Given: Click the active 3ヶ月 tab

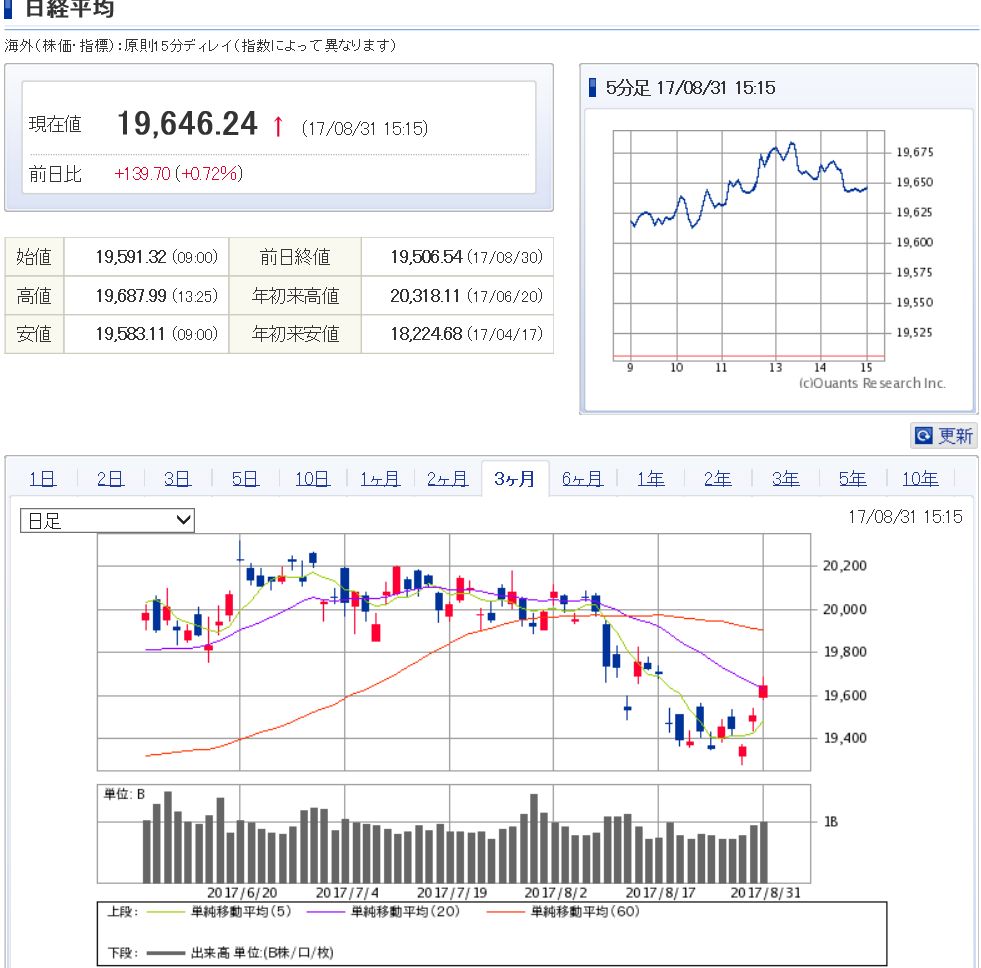Looking at the screenshot, I should click(514, 479).
